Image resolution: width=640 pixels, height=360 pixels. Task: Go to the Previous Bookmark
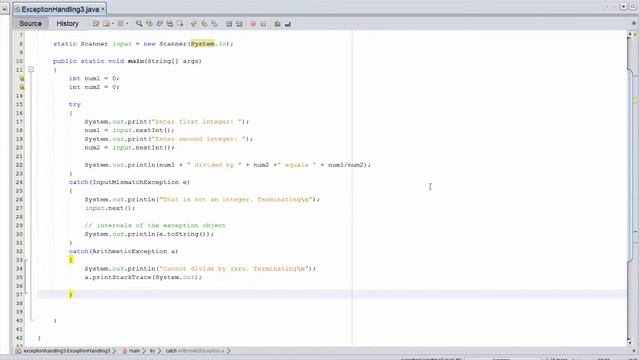click(194, 24)
